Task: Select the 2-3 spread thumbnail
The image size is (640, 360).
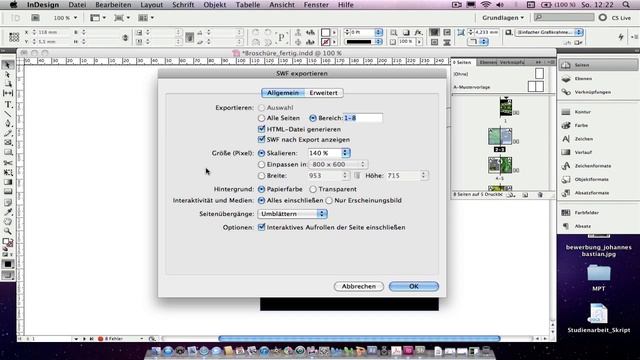Action: 500,136
